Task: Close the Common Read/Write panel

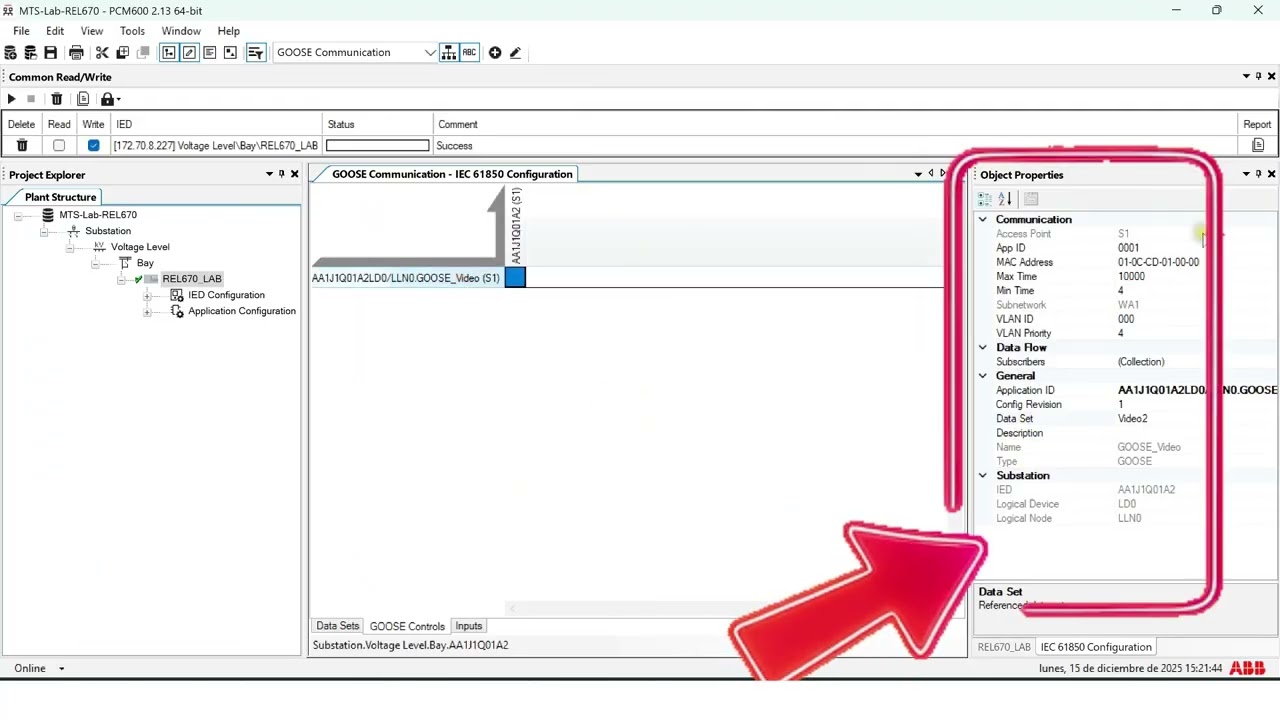Action: click(x=1271, y=77)
